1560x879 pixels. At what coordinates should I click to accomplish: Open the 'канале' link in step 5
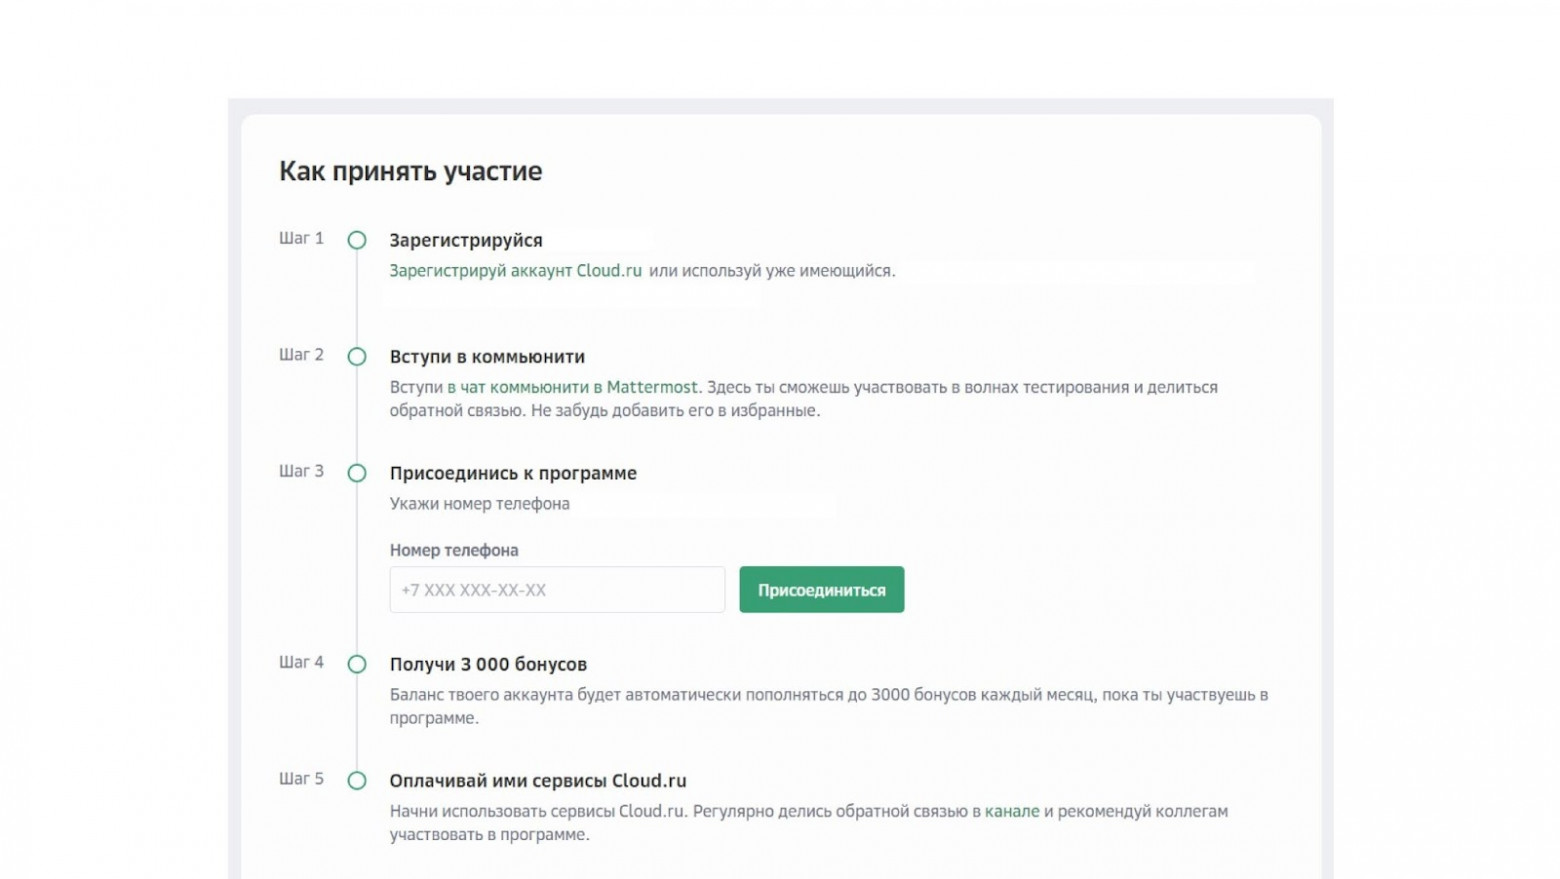pos(1012,811)
